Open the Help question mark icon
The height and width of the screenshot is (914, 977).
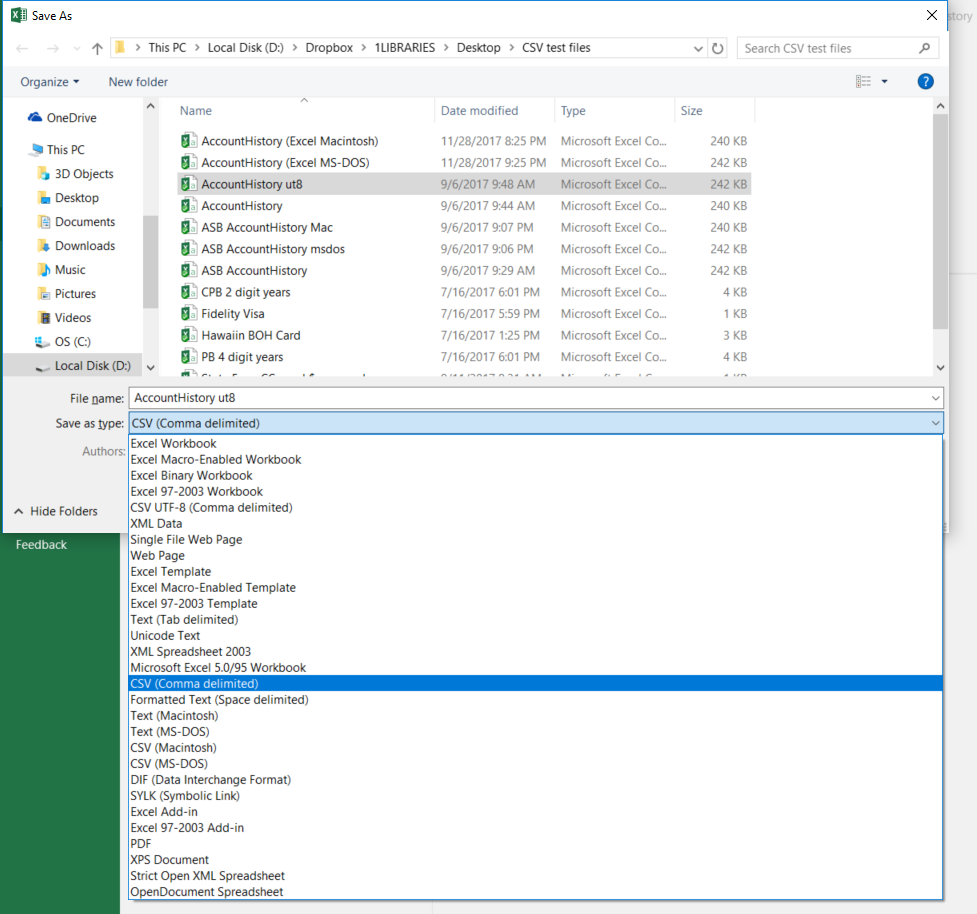click(925, 81)
